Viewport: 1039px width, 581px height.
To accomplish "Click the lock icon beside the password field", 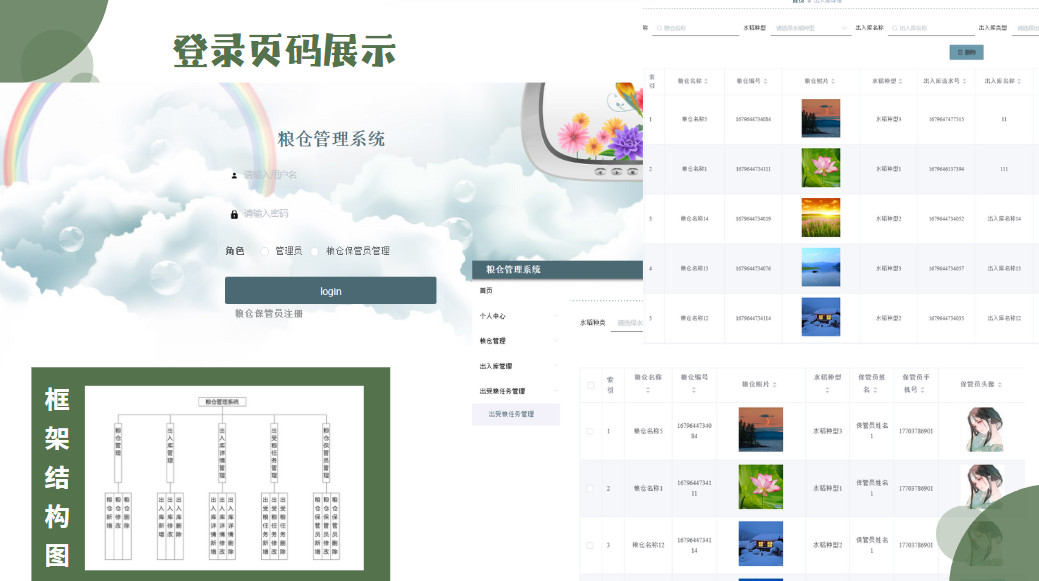I will tap(234, 214).
